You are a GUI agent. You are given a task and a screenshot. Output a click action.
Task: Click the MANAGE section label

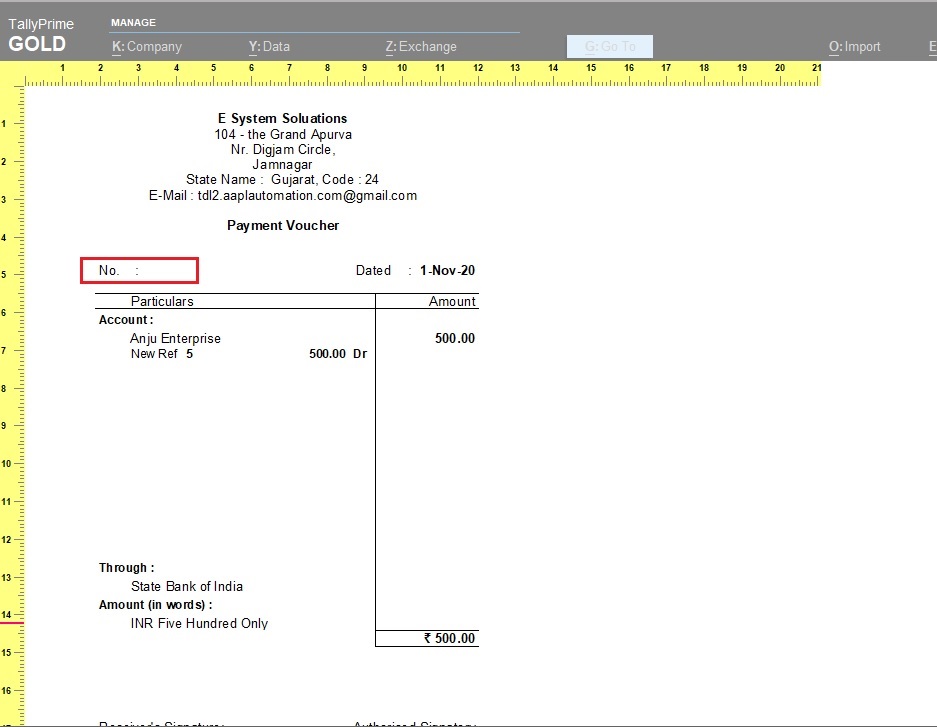click(133, 22)
